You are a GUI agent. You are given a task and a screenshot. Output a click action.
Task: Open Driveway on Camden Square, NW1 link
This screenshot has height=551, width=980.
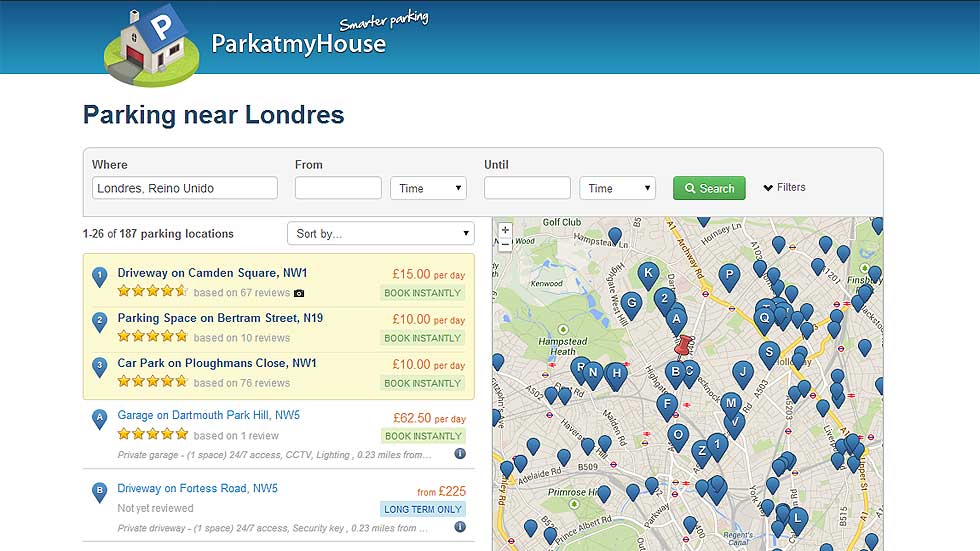coord(212,273)
